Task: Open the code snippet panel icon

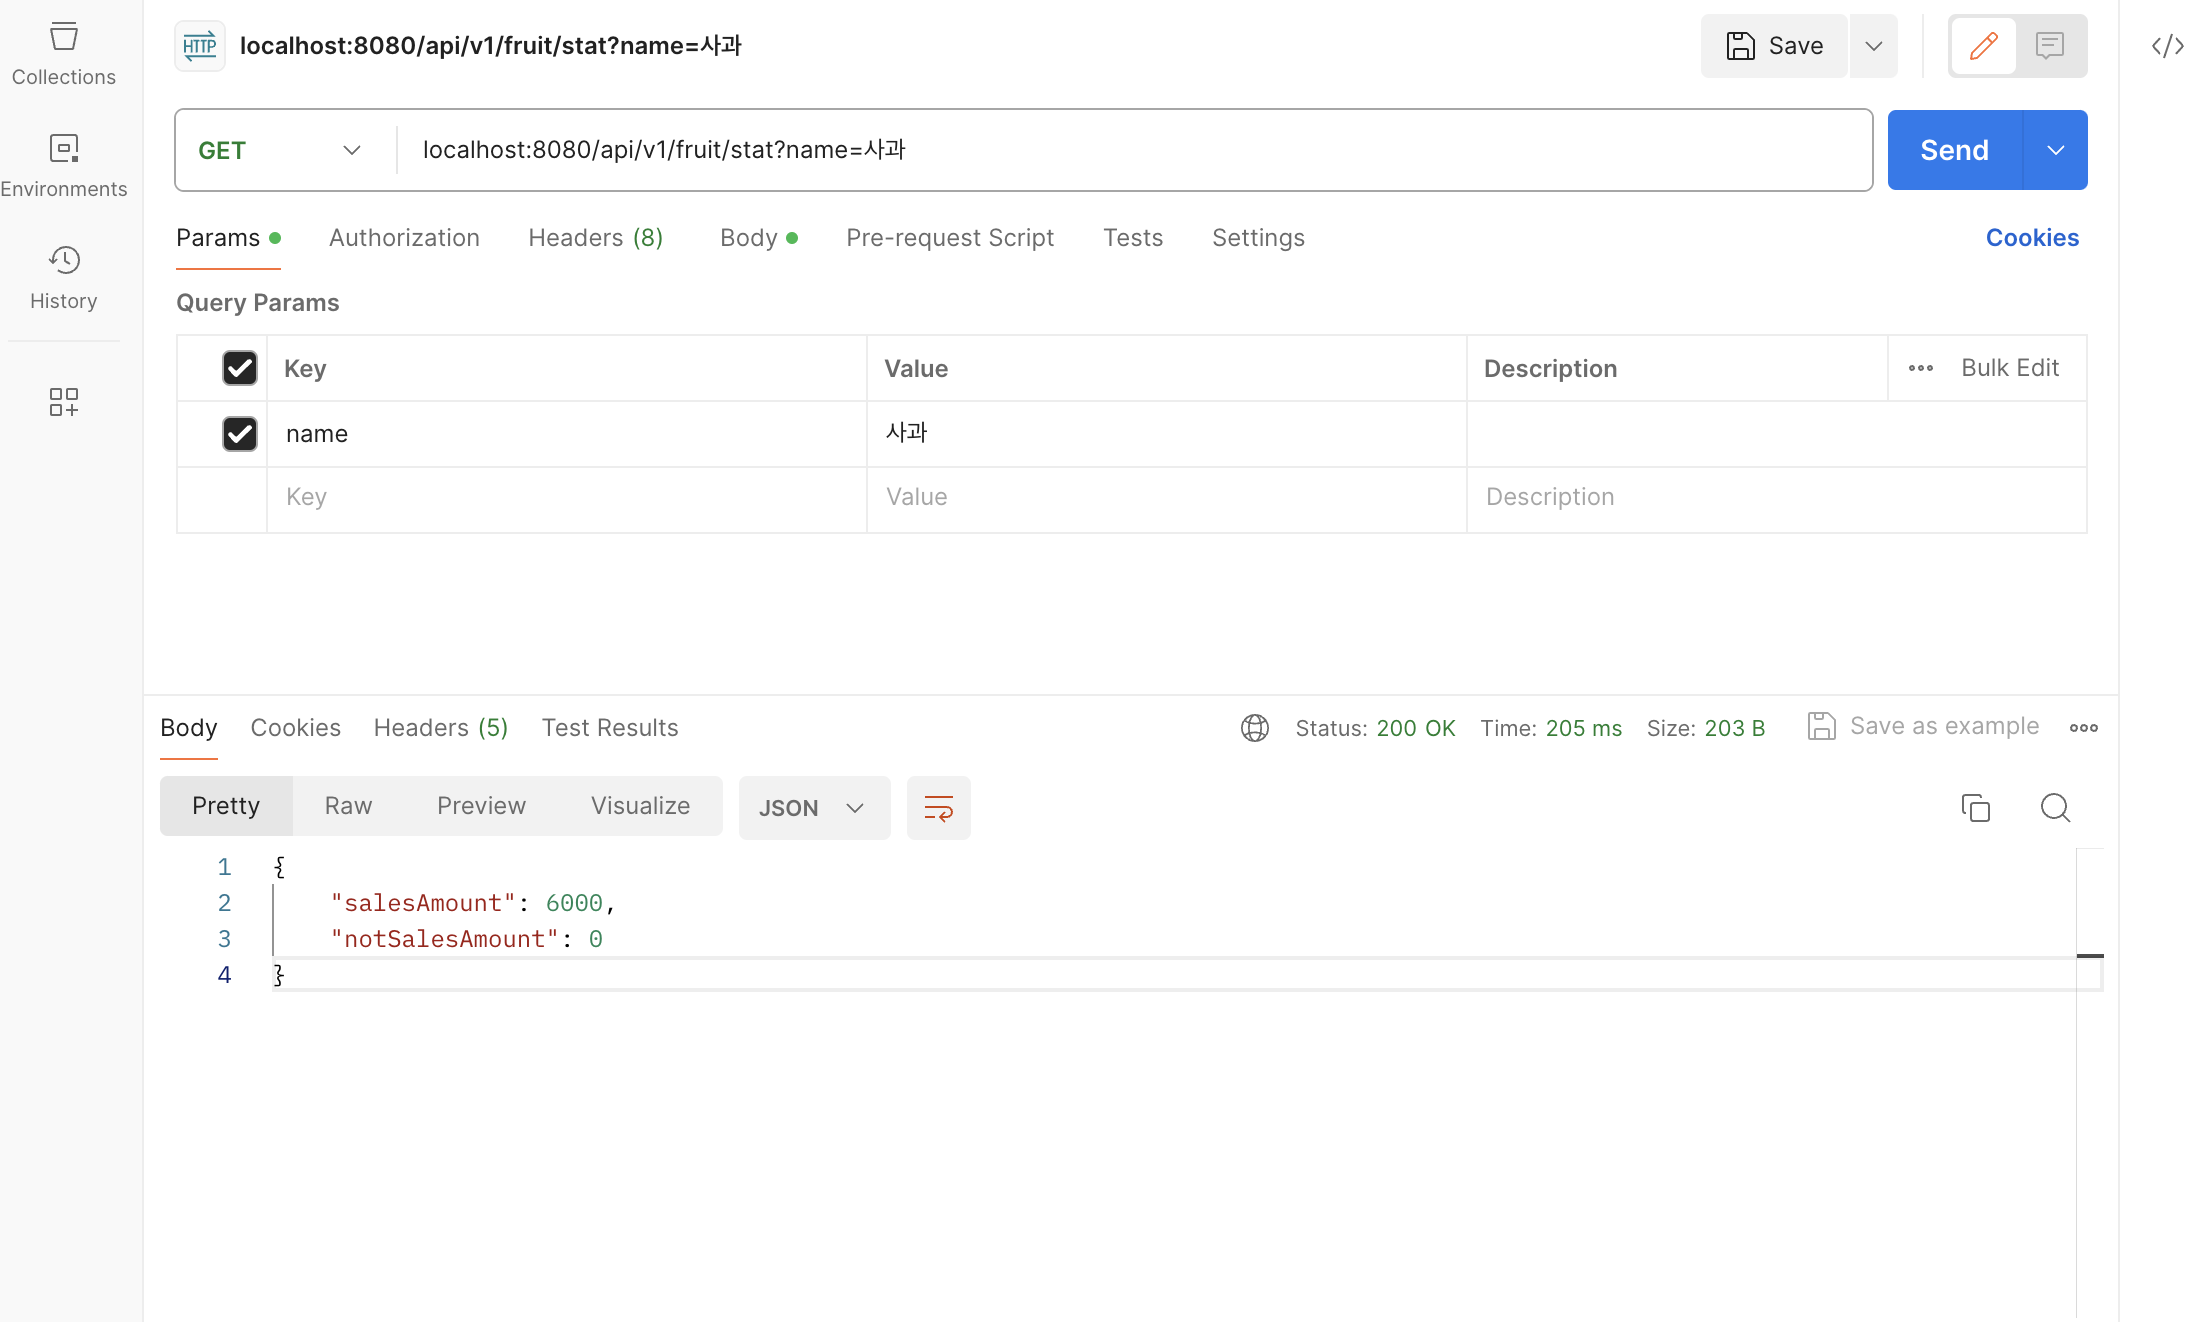Action: (2167, 46)
